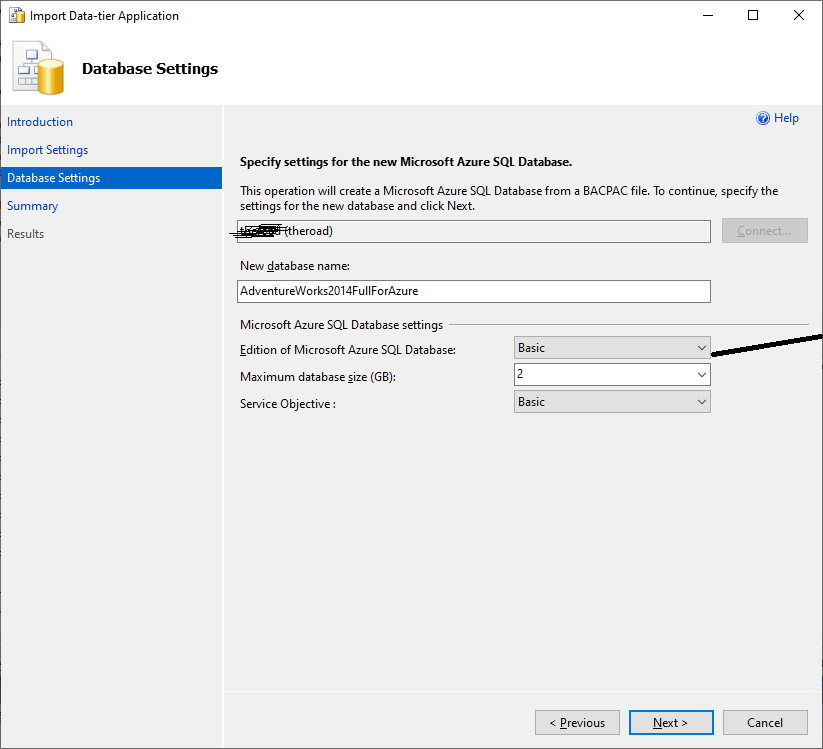
Task: Close the Import Data-tier Application window
Action: coord(799,15)
